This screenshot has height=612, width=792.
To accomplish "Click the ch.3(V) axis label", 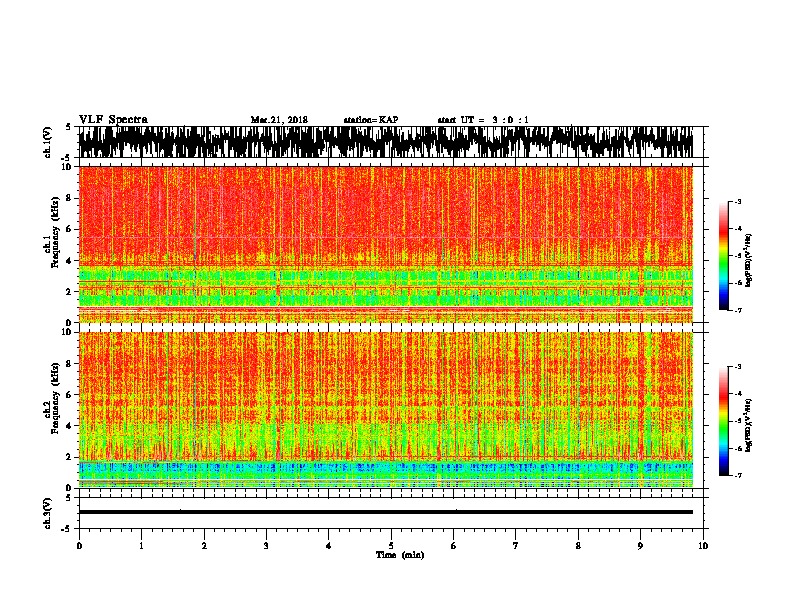I will coord(47,513).
